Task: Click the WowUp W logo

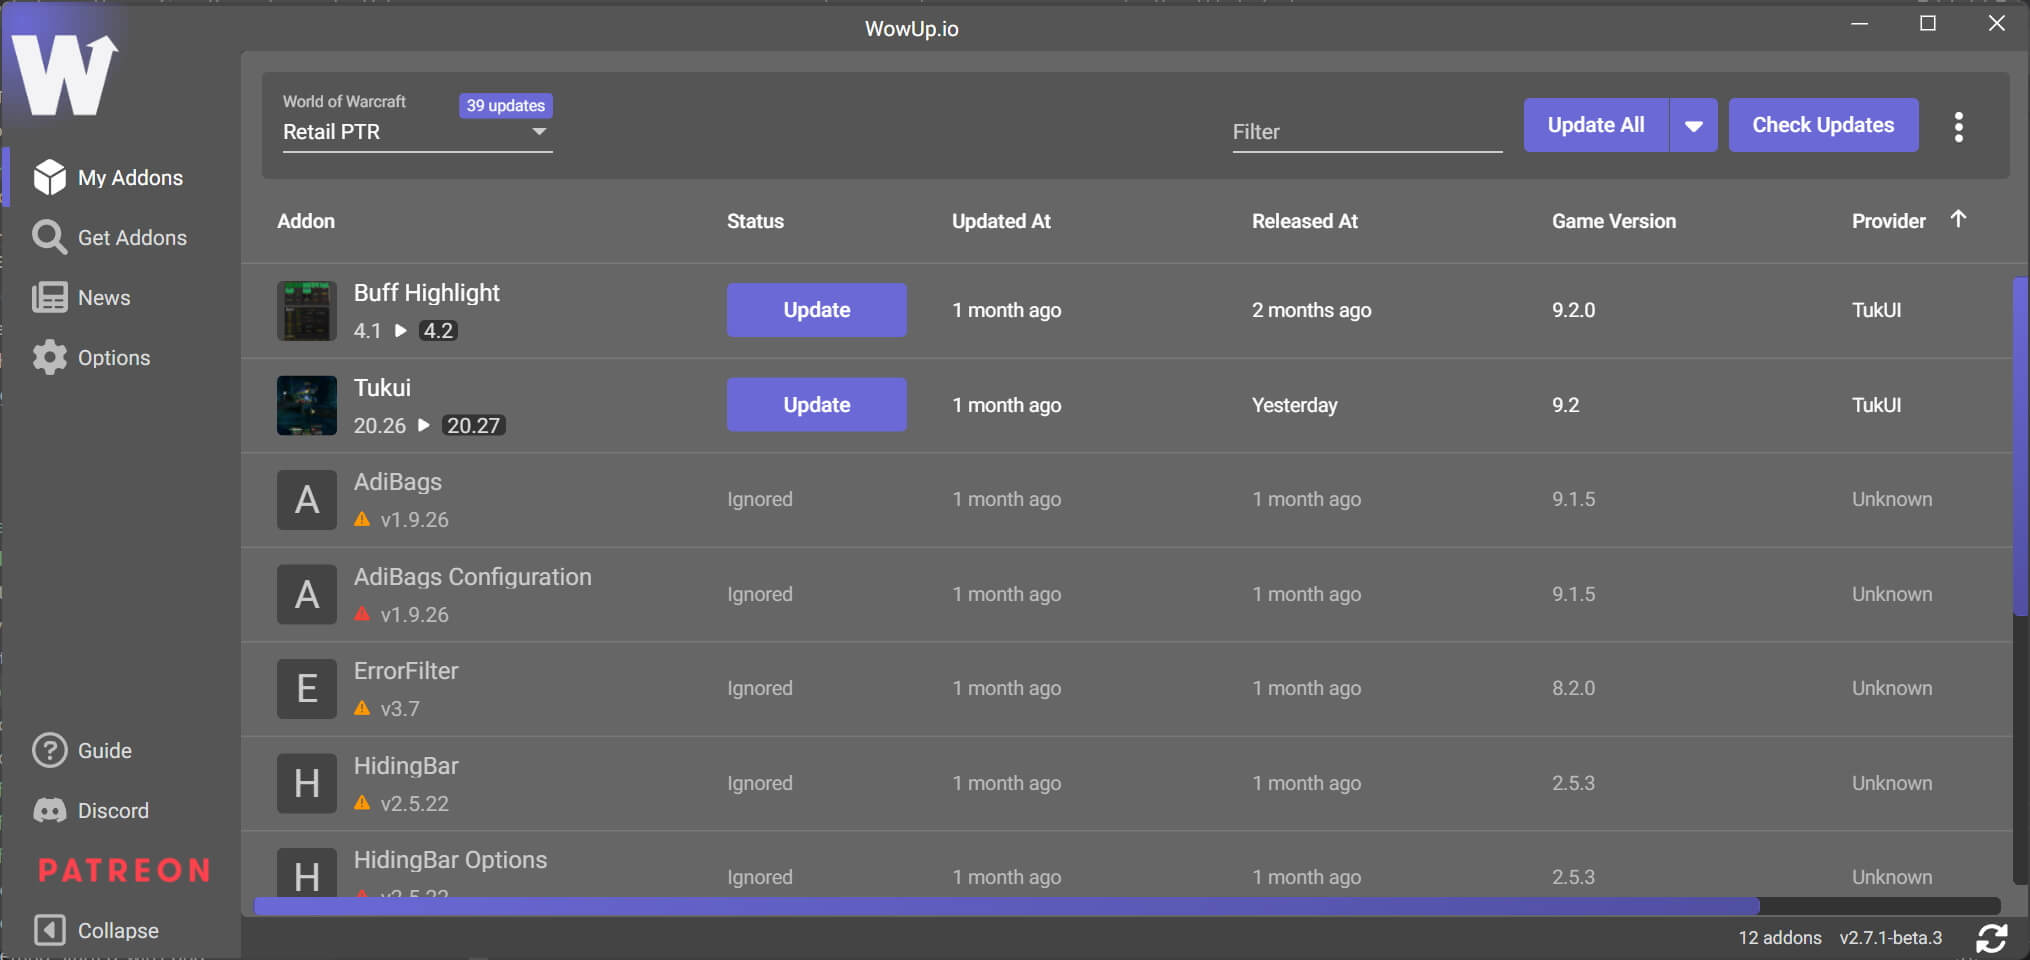Action: [x=65, y=75]
